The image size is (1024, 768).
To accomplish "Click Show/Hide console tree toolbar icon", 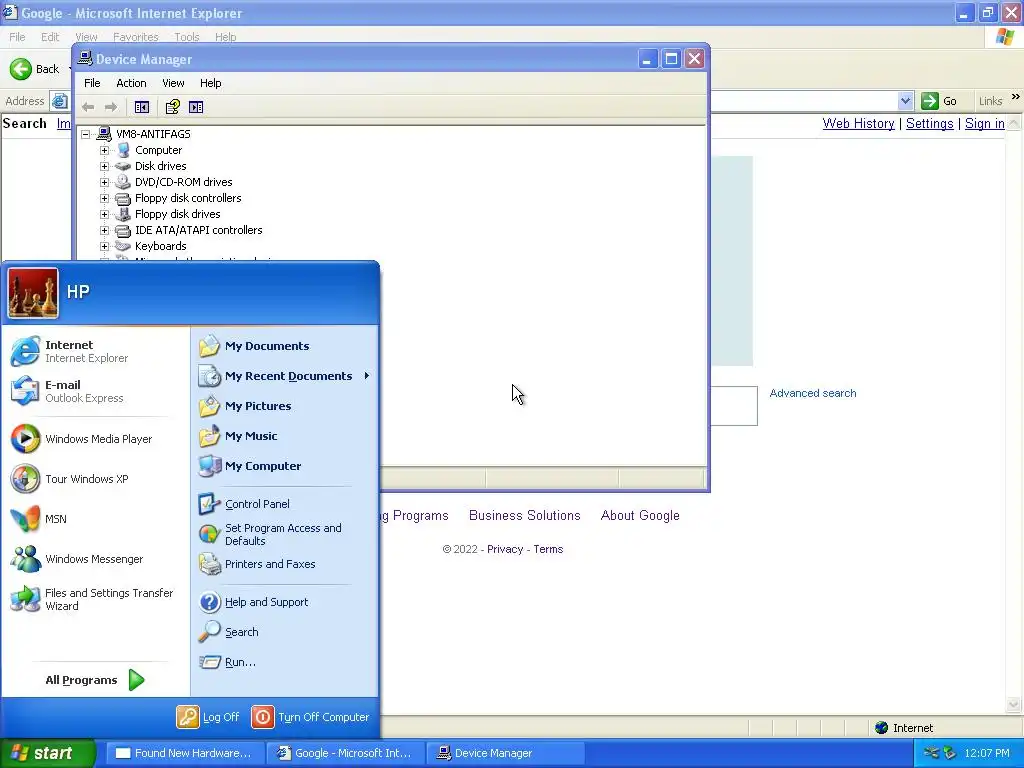I will click(x=142, y=106).
